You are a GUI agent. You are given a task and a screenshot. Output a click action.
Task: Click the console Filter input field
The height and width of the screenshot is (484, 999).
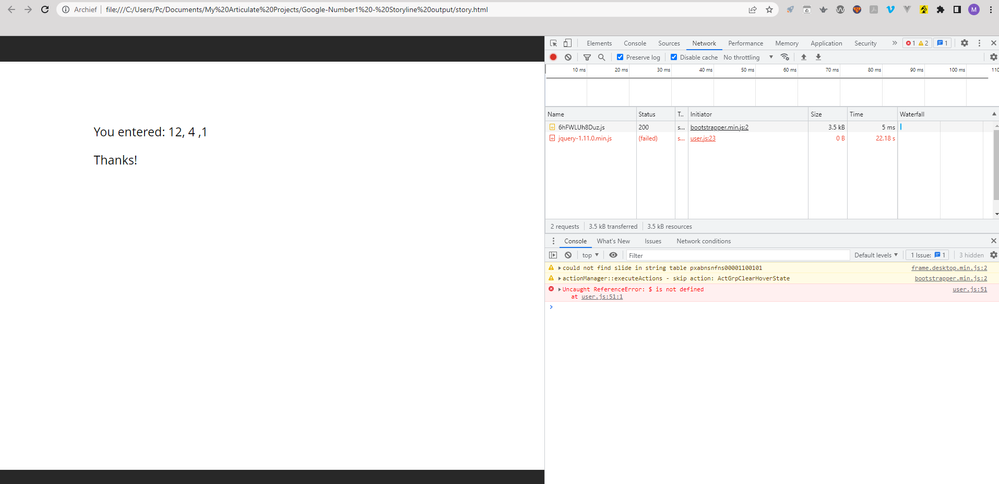click(x=737, y=255)
